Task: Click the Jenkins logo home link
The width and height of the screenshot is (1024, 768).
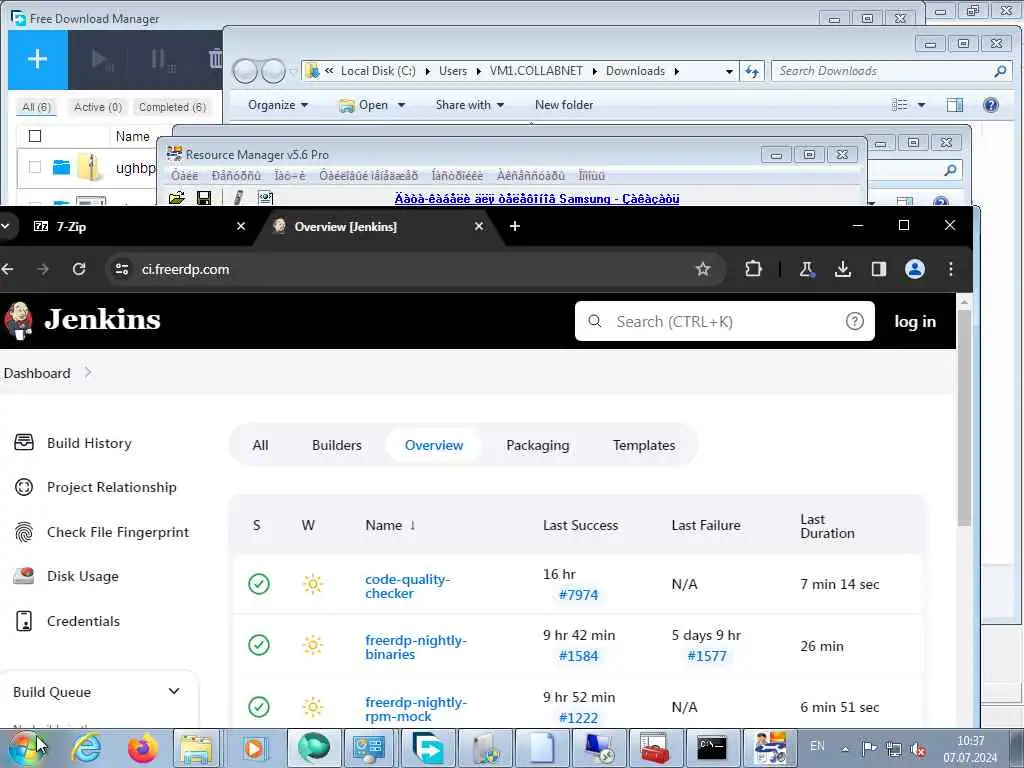Action: coord(82,320)
